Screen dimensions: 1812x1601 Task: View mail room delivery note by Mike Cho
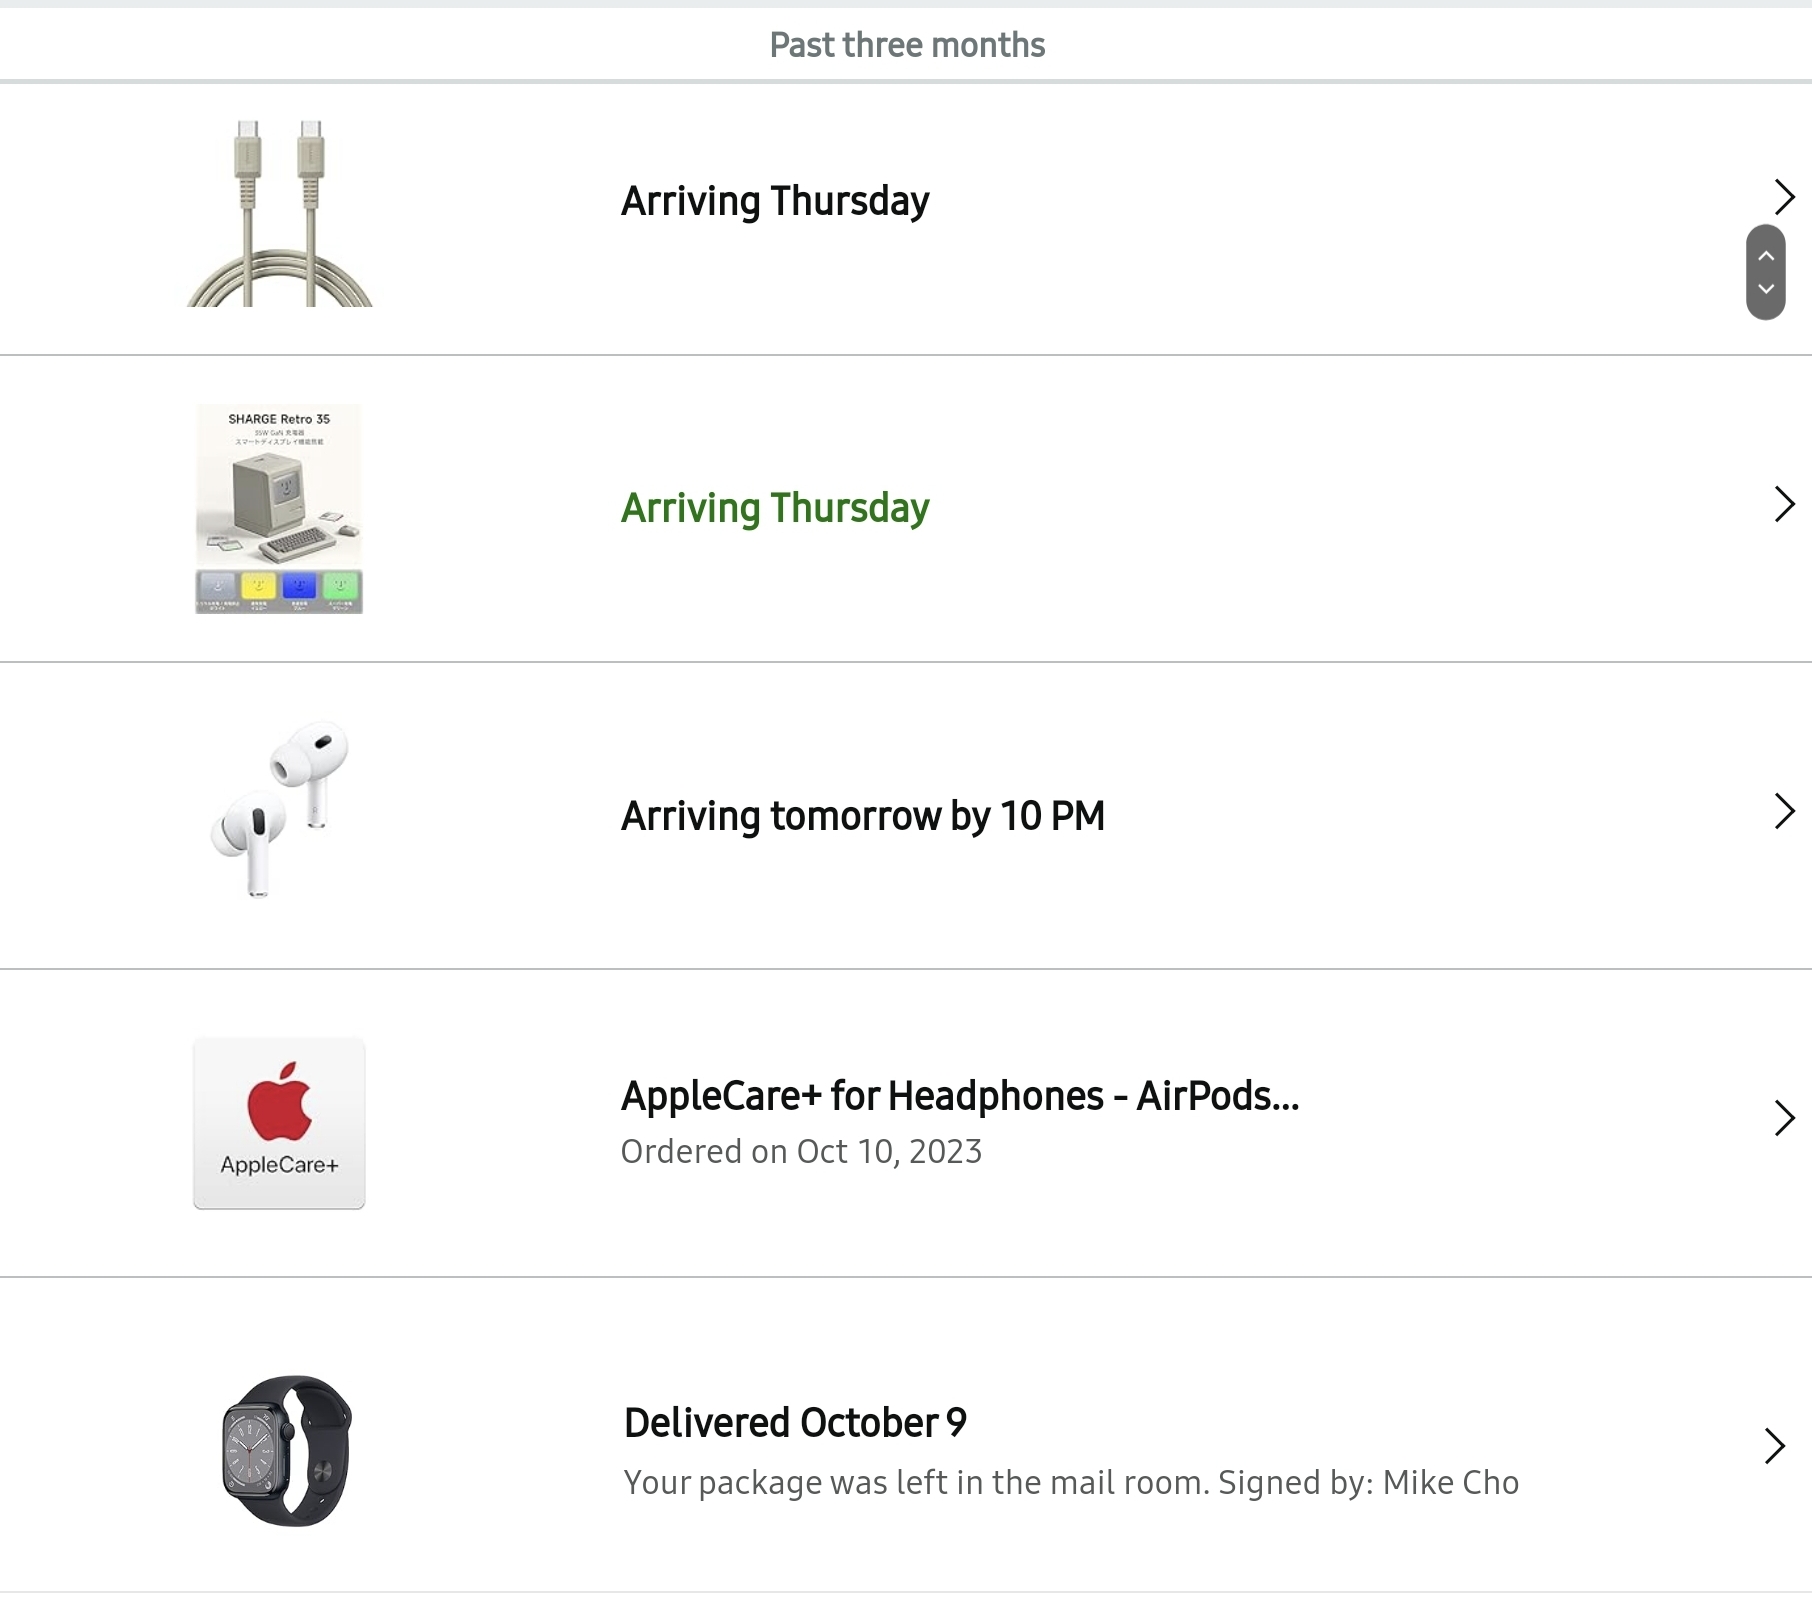[1071, 1482]
